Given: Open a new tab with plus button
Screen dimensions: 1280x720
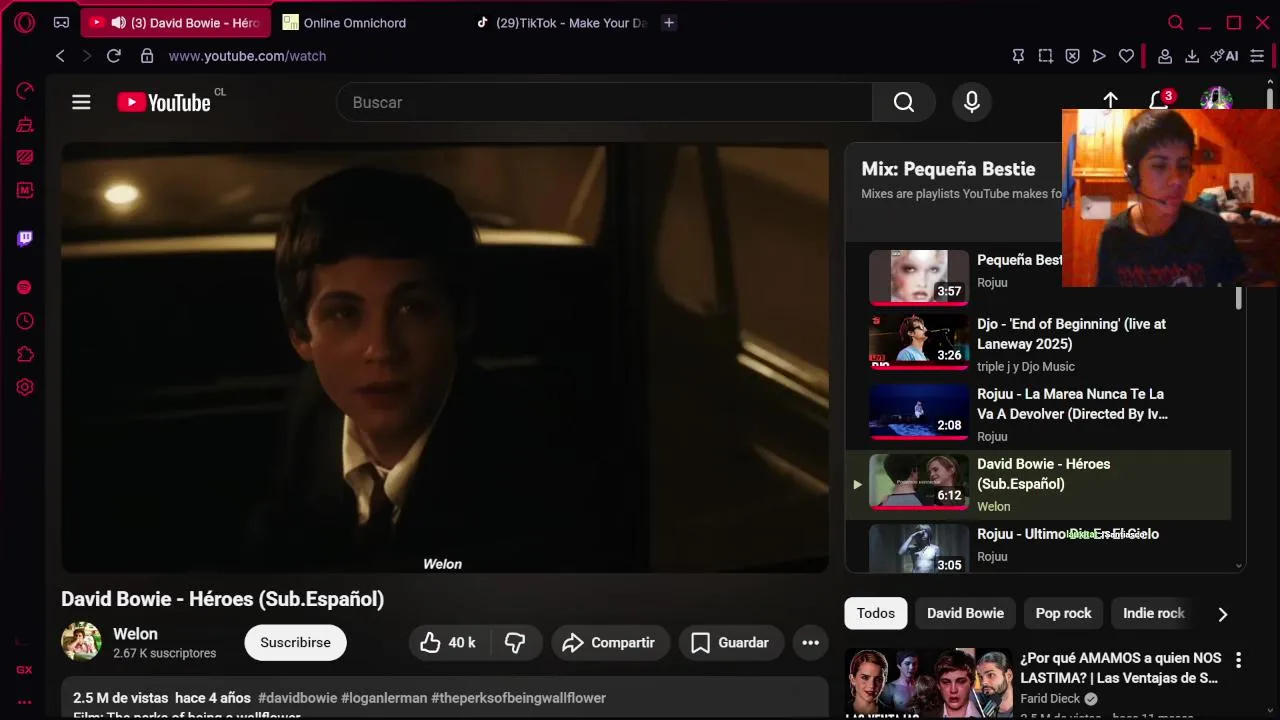Looking at the screenshot, I should (x=669, y=22).
